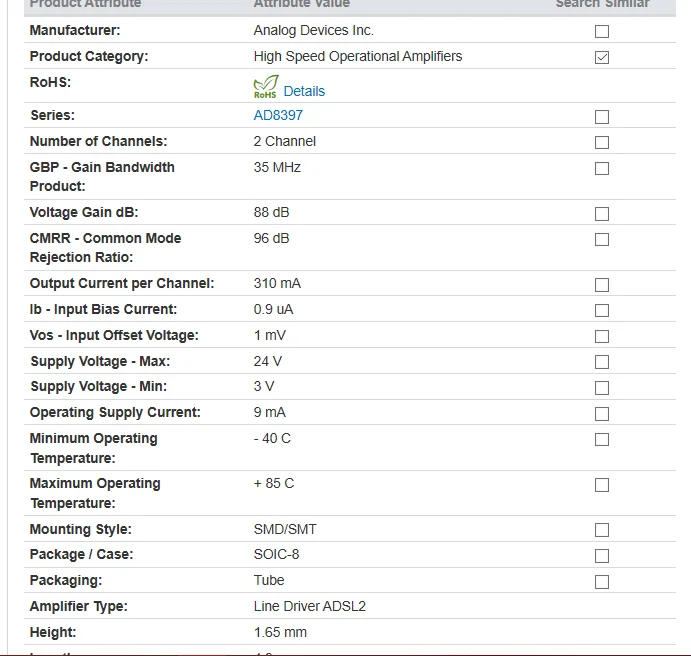The image size is (691, 656).
Task: Check the Input Bias Current checkbox
Action: [602, 310]
